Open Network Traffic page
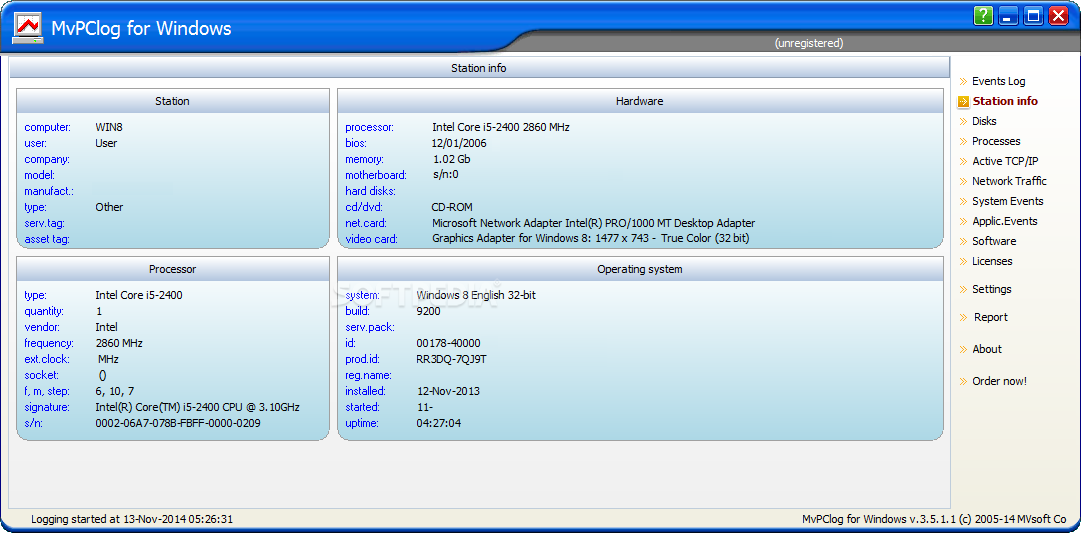The width and height of the screenshot is (1081, 533). click(x=1009, y=181)
